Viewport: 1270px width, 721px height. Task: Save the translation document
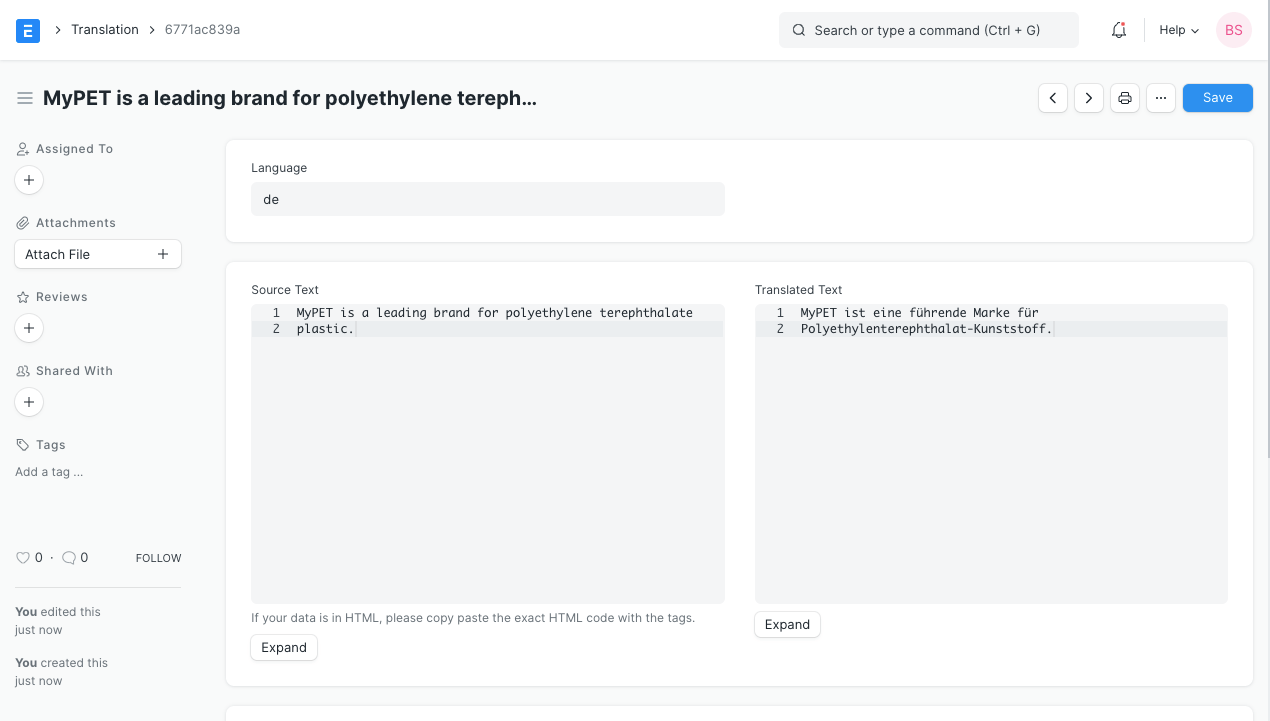coord(1217,98)
